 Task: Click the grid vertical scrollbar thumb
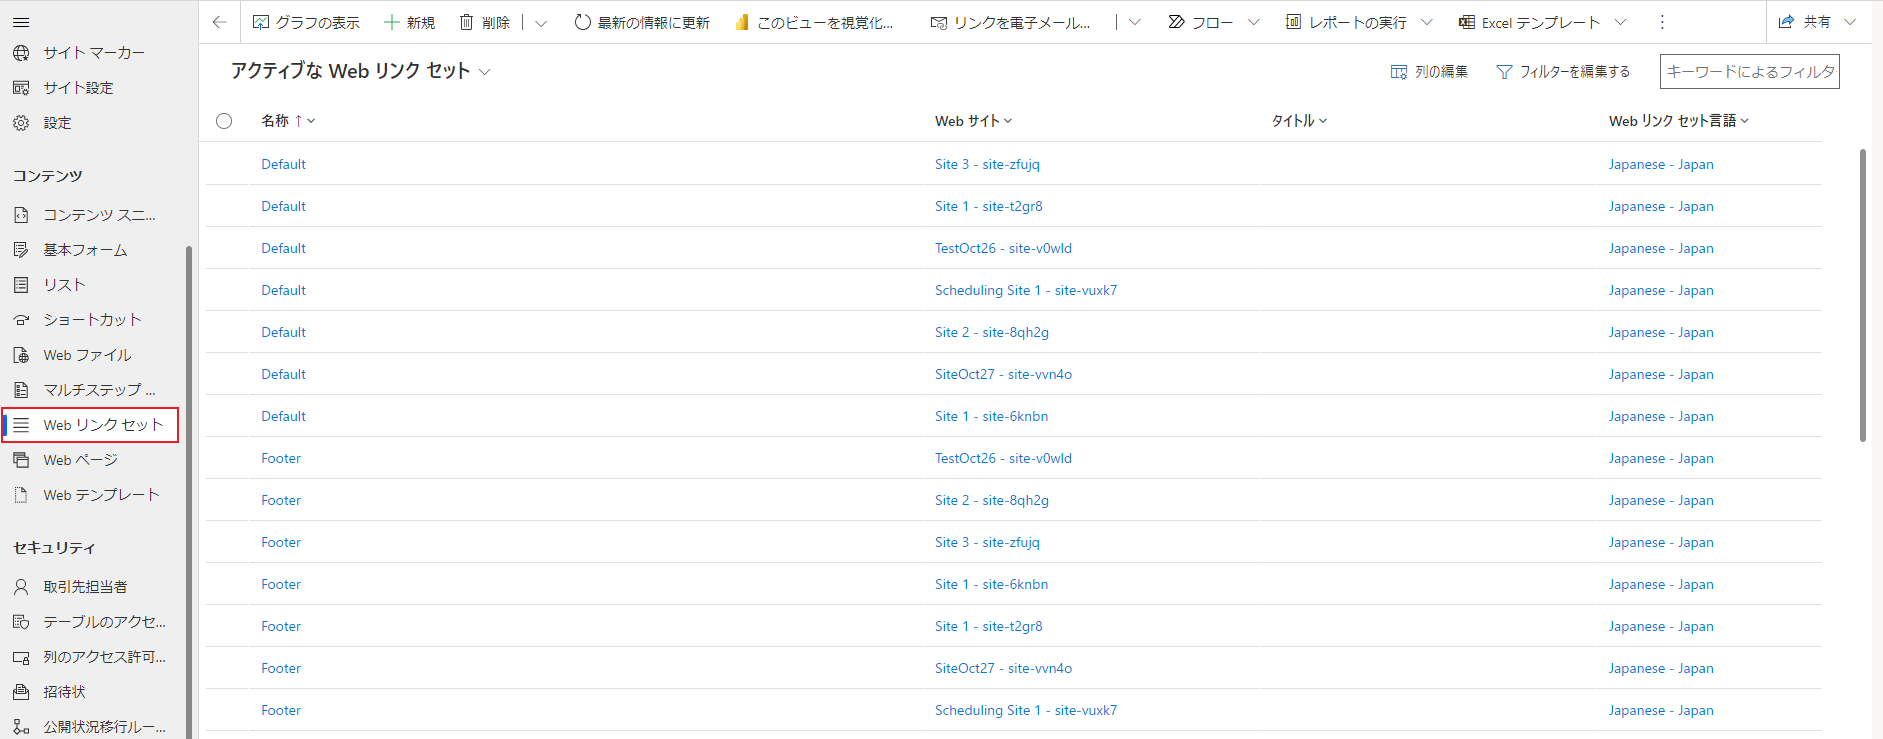(1863, 295)
